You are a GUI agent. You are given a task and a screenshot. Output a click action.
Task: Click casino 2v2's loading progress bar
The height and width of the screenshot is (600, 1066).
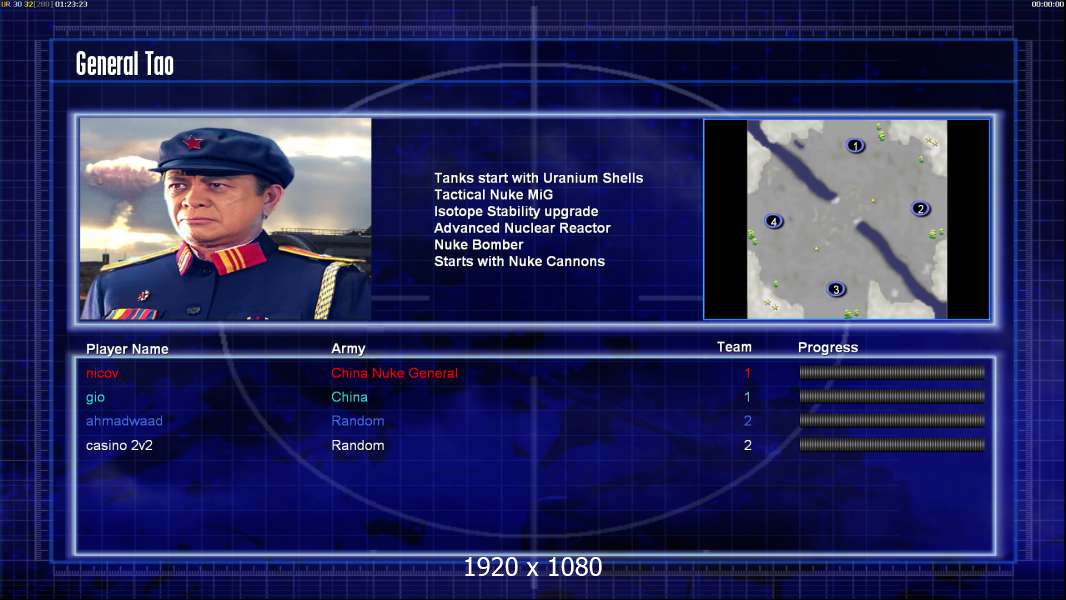coord(892,445)
